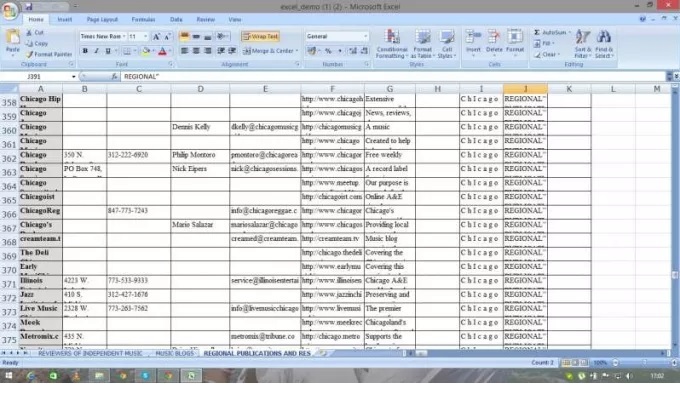
Task: Decrease the cell indent
Action: tap(221, 51)
